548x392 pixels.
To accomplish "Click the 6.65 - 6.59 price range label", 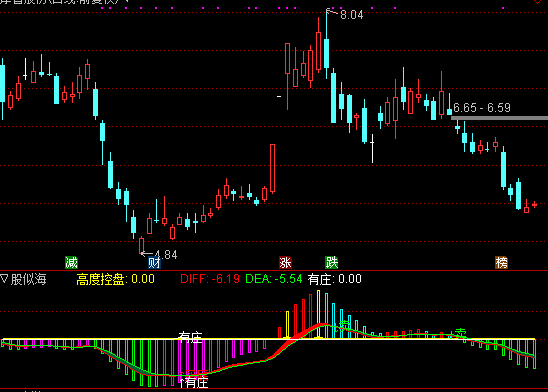I will pos(482,108).
